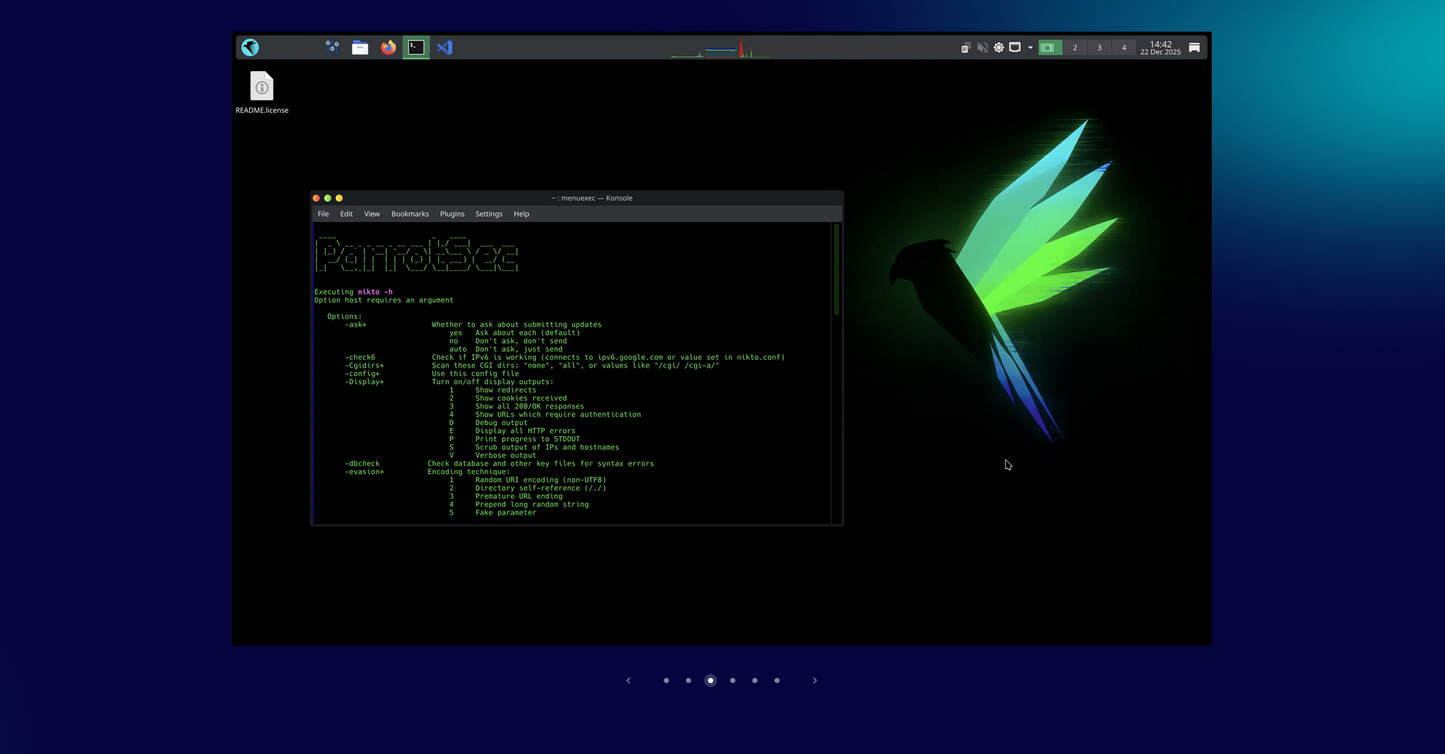This screenshot has width=1445, height=754.
Task: Close the Konsole window with red button
Action: click(317, 198)
